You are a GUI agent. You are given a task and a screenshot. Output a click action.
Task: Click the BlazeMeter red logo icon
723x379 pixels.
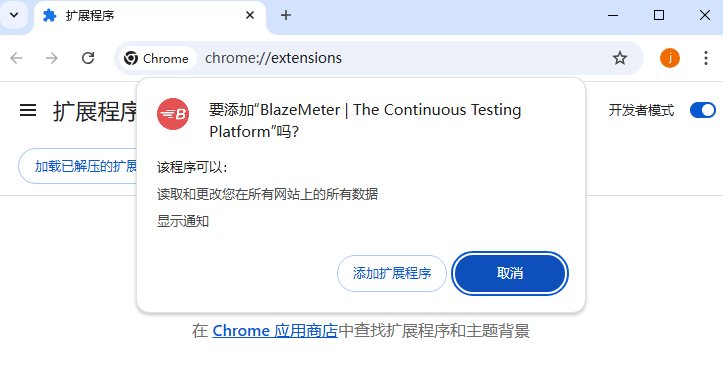173,114
